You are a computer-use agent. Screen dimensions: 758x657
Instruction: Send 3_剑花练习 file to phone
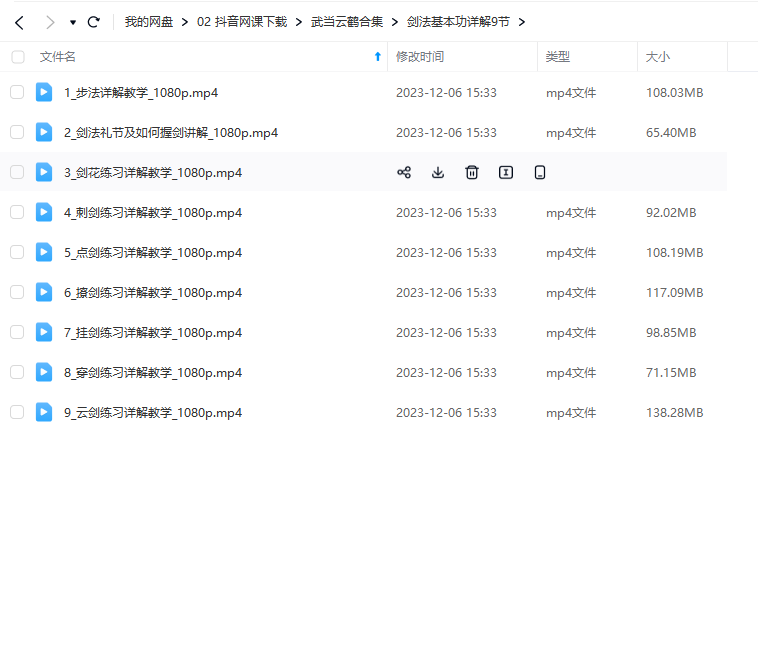point(540,173)
